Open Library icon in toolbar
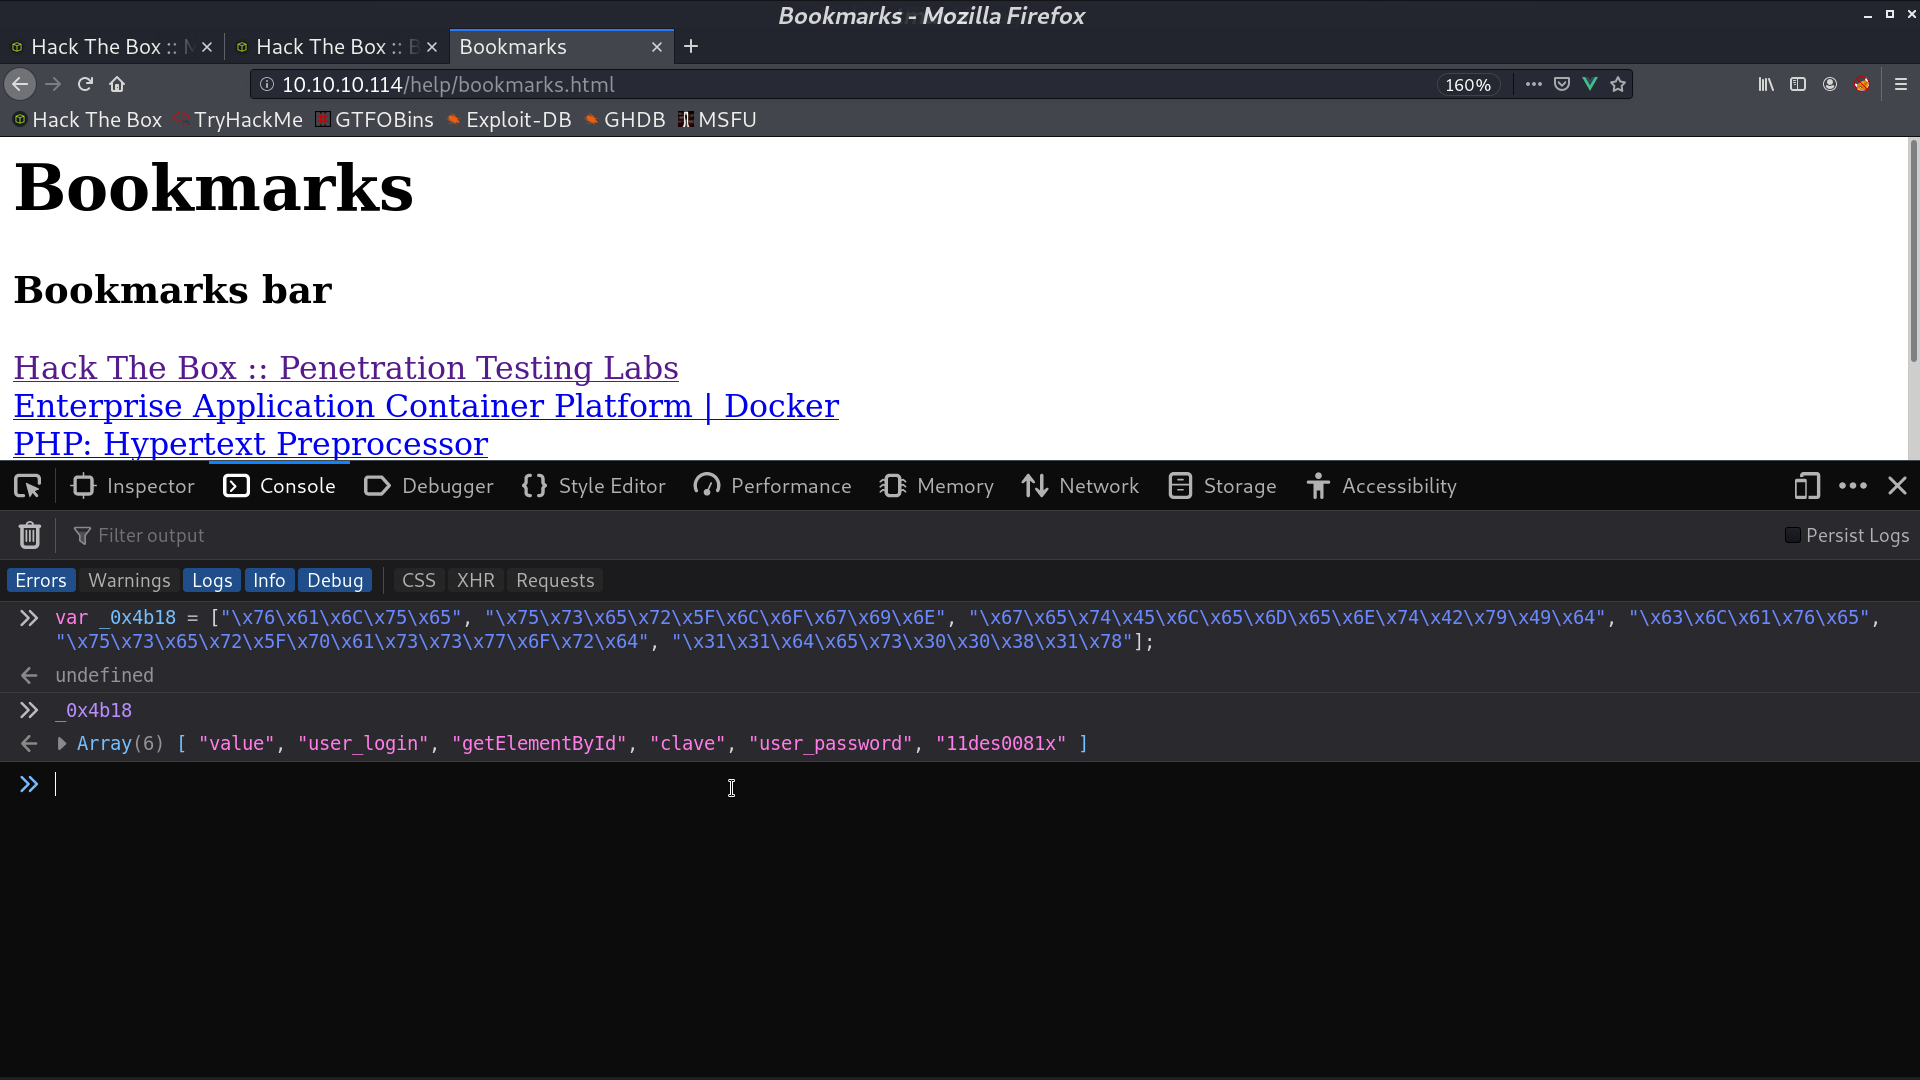The height and width of the screenshot is (1080, 1920). 1766,85
